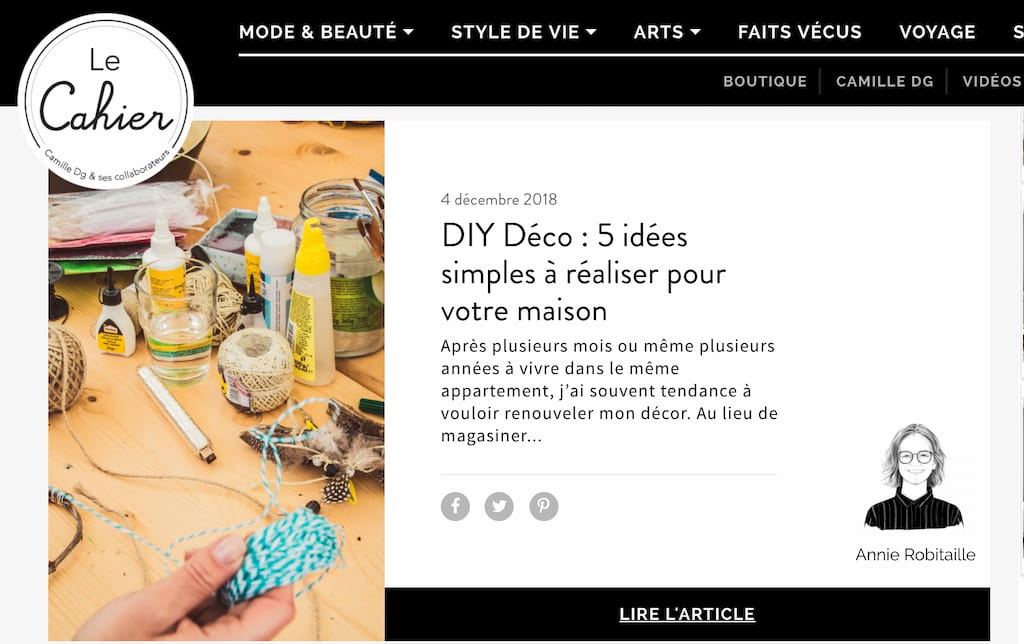Go to the Voyage section
Image resolution: width=1024 pixels, height=644 pixels.
pyautogui.click(x=937, y=32)
